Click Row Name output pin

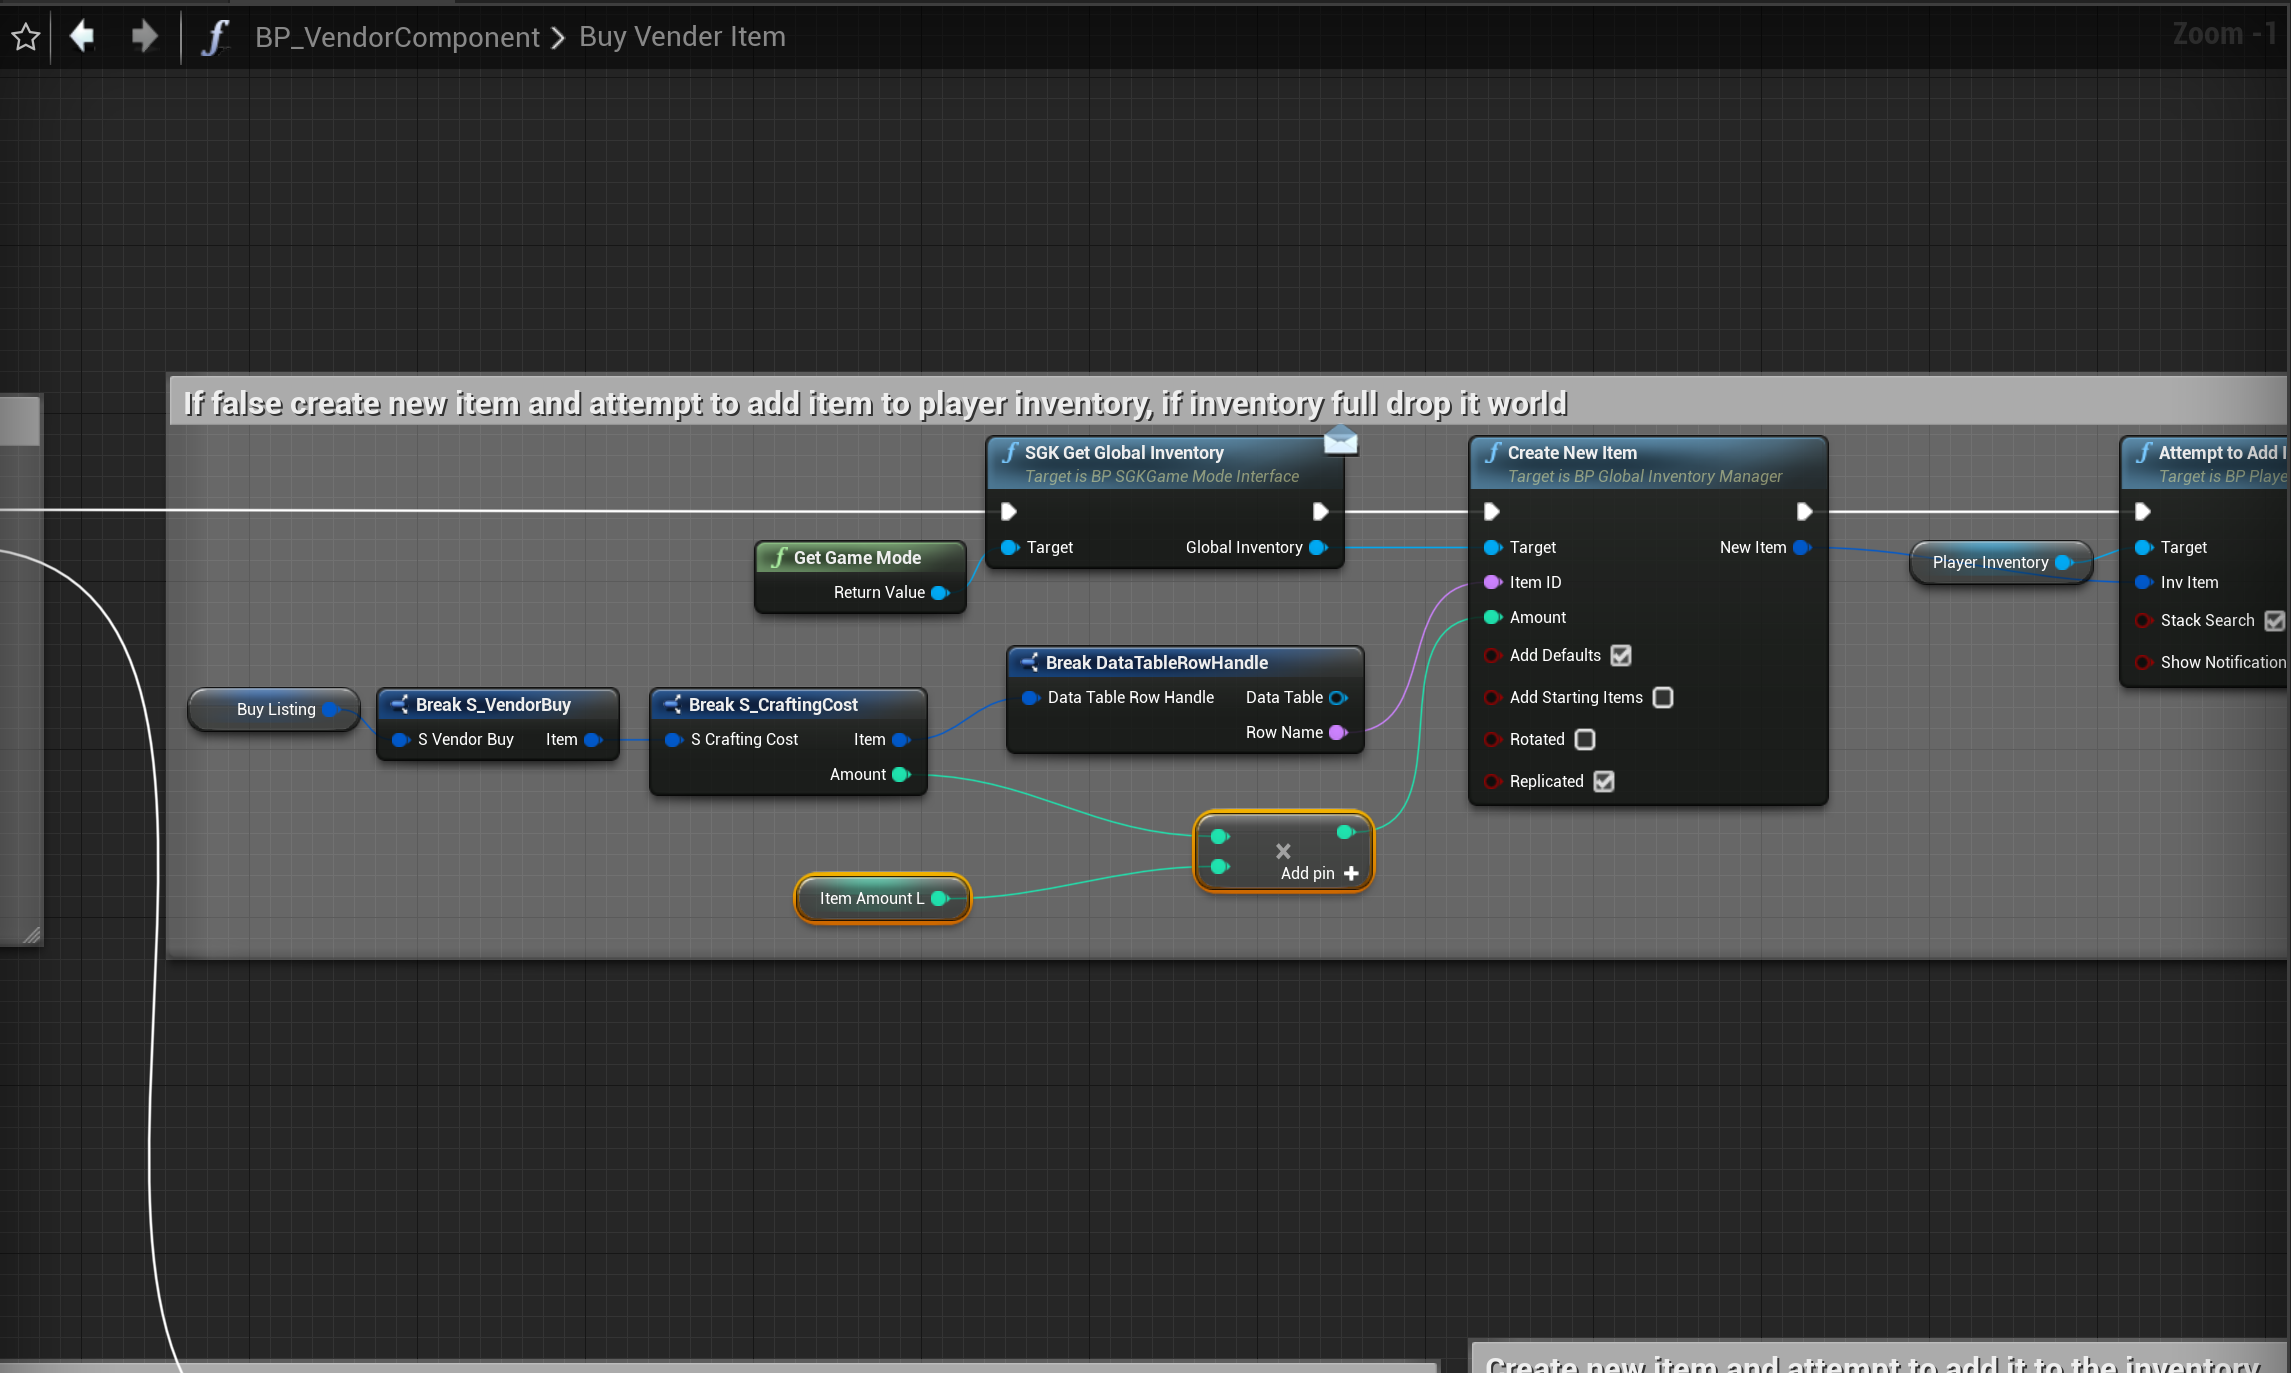point(1337,733)
